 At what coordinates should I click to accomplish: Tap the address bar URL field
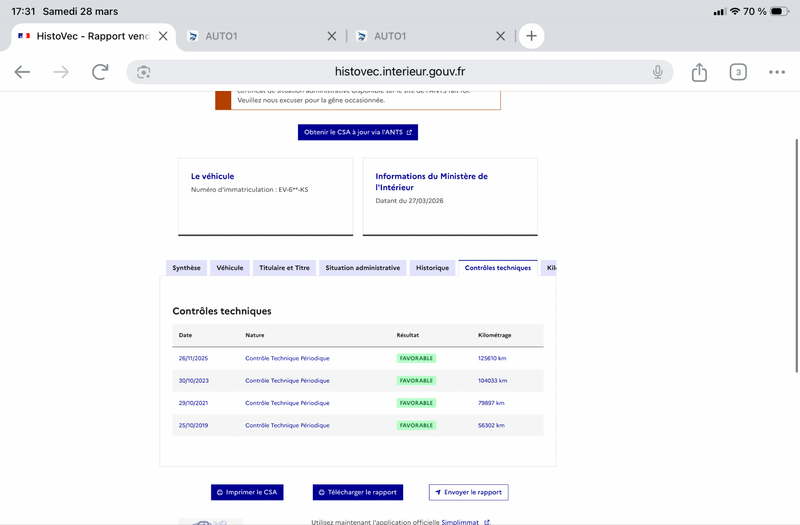(400, 72)
